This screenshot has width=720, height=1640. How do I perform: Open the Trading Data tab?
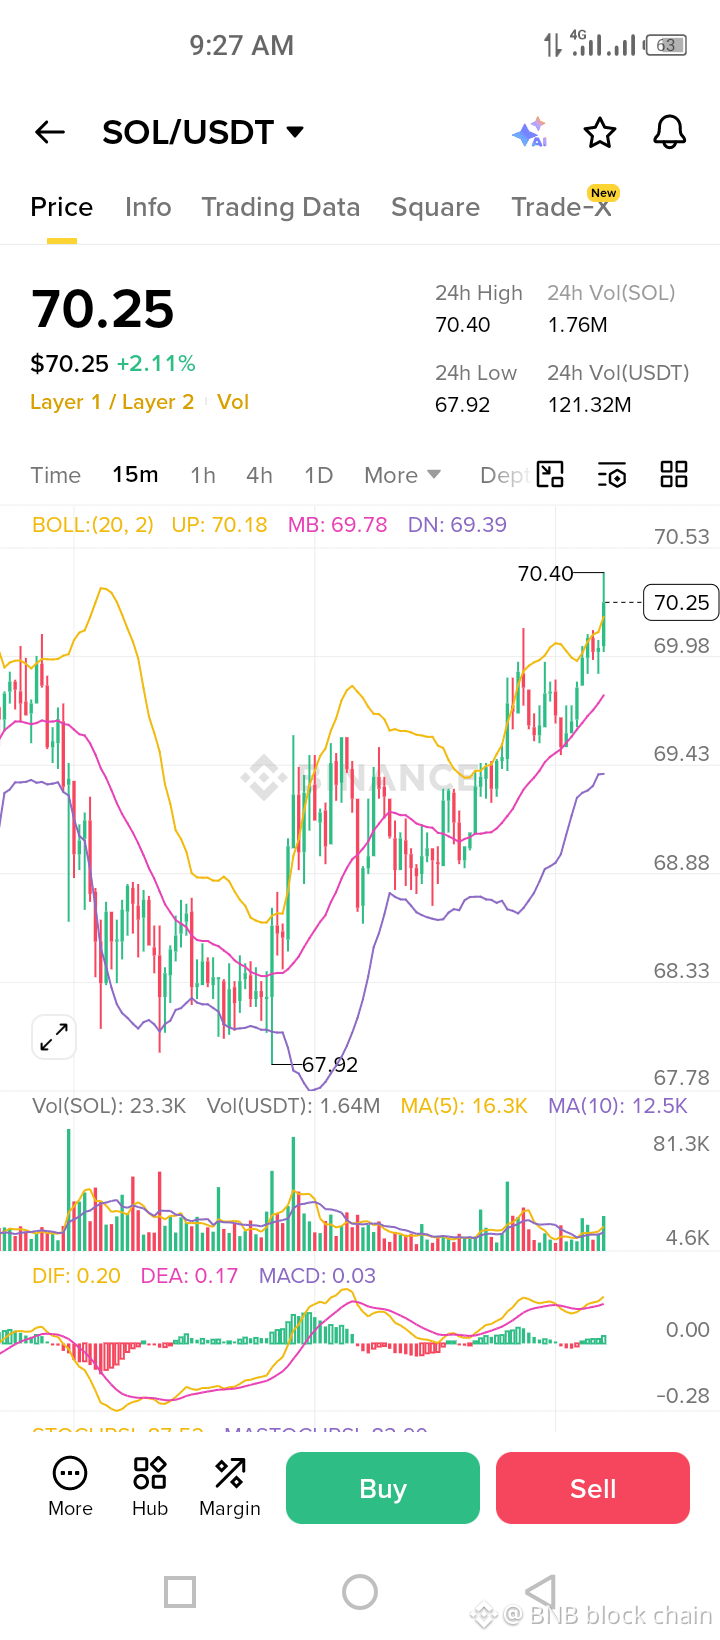coord(281,207)
